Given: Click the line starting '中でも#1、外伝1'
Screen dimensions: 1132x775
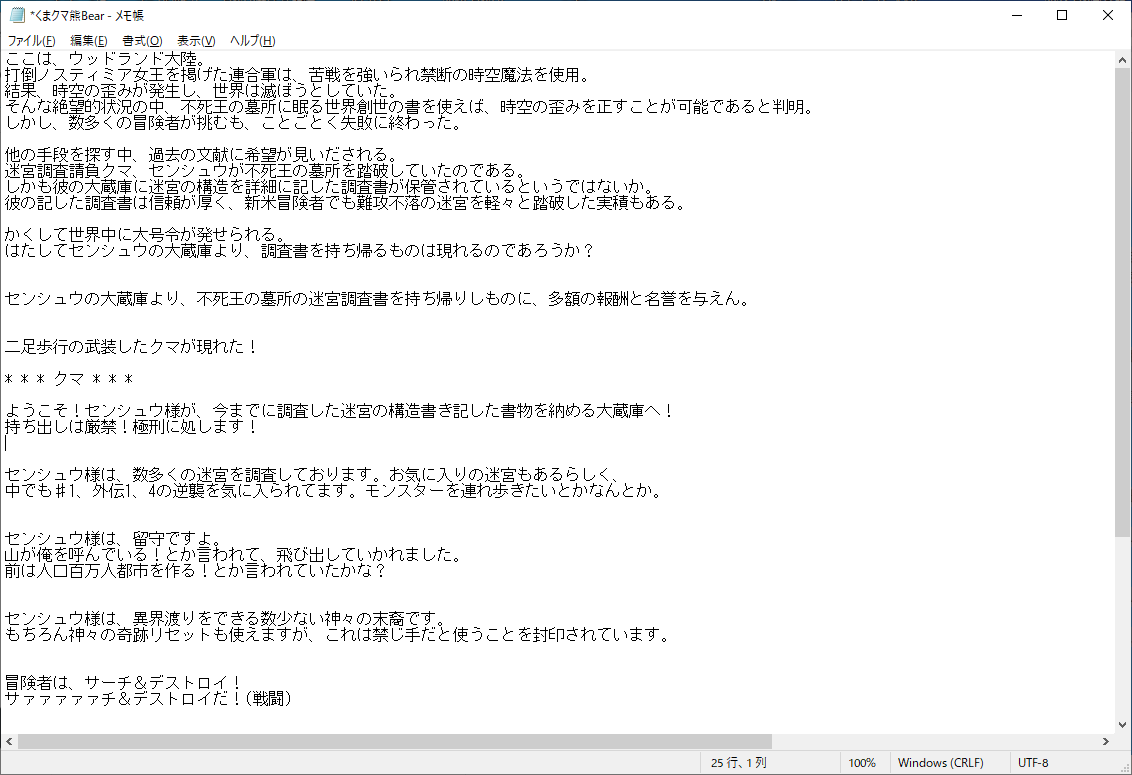Looking at the screenshot, I should point(334,490).
